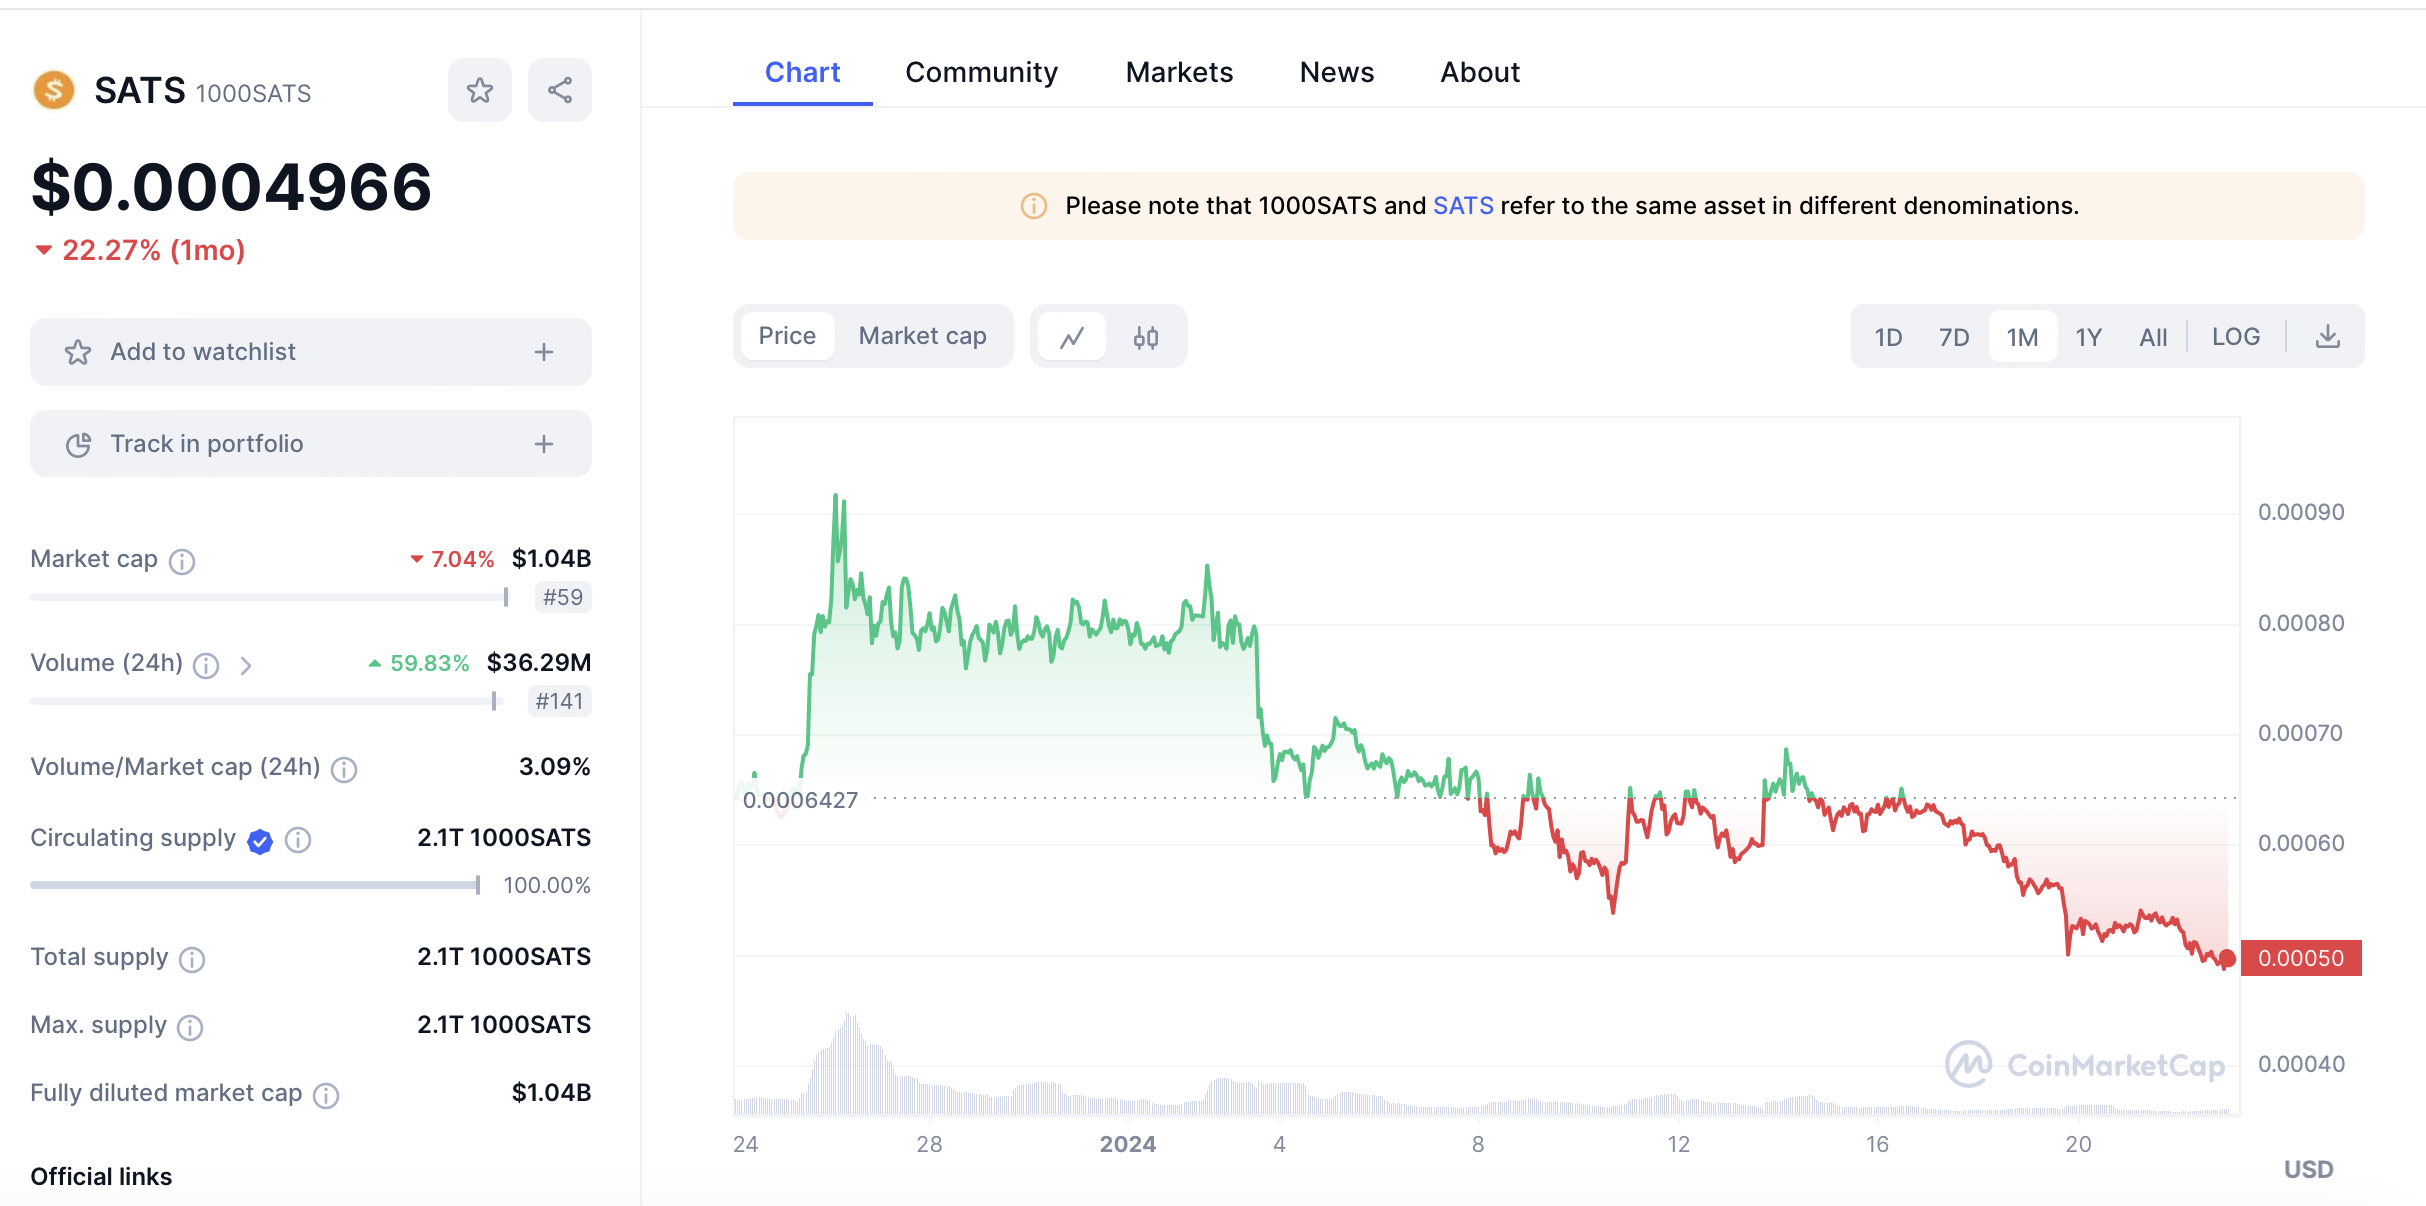Select the 7D time range
The width and height of the screenshot is (2426, 1206).
tap(1953, 337)
